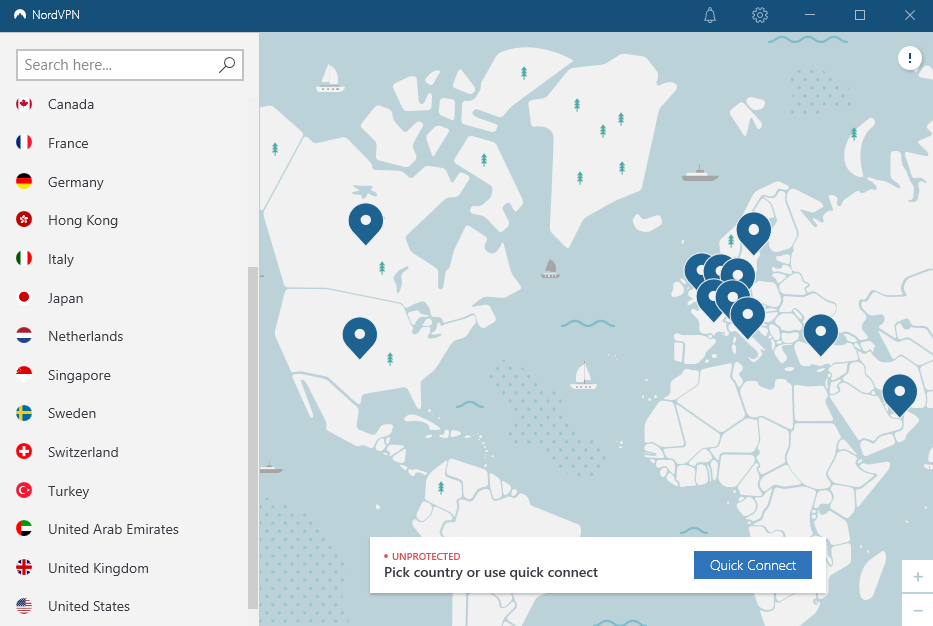Click the exclamation info icon on map
This screenshot has height=626, width=933.
tap(909, 58)
